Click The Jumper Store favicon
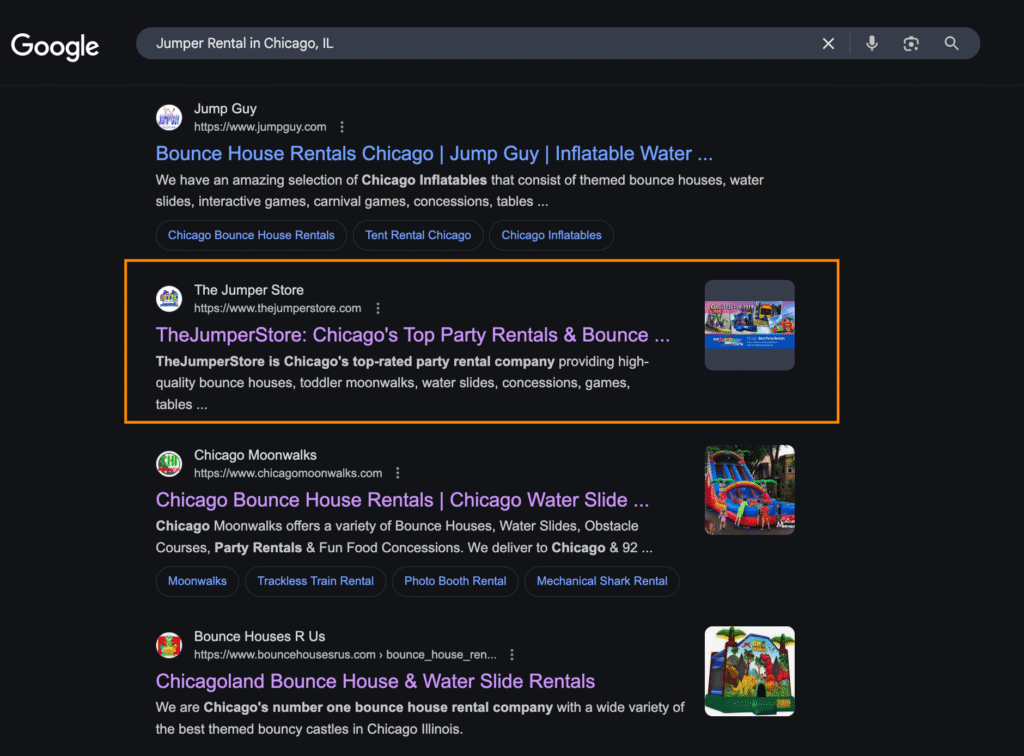The height and width of the screenshot is (756, 1024). [169, 299]
